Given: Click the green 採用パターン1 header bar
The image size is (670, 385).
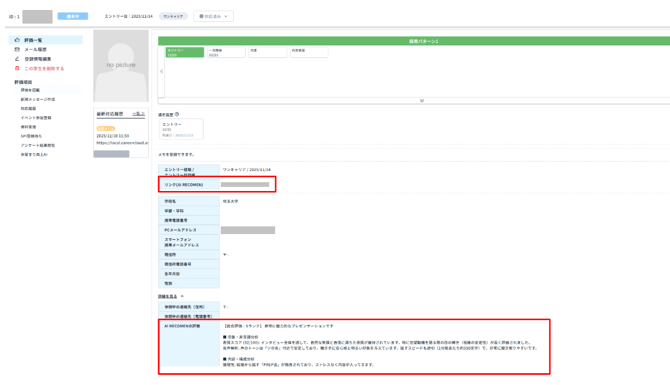Looking at the screenshot, I should click(x=414, y=41).
